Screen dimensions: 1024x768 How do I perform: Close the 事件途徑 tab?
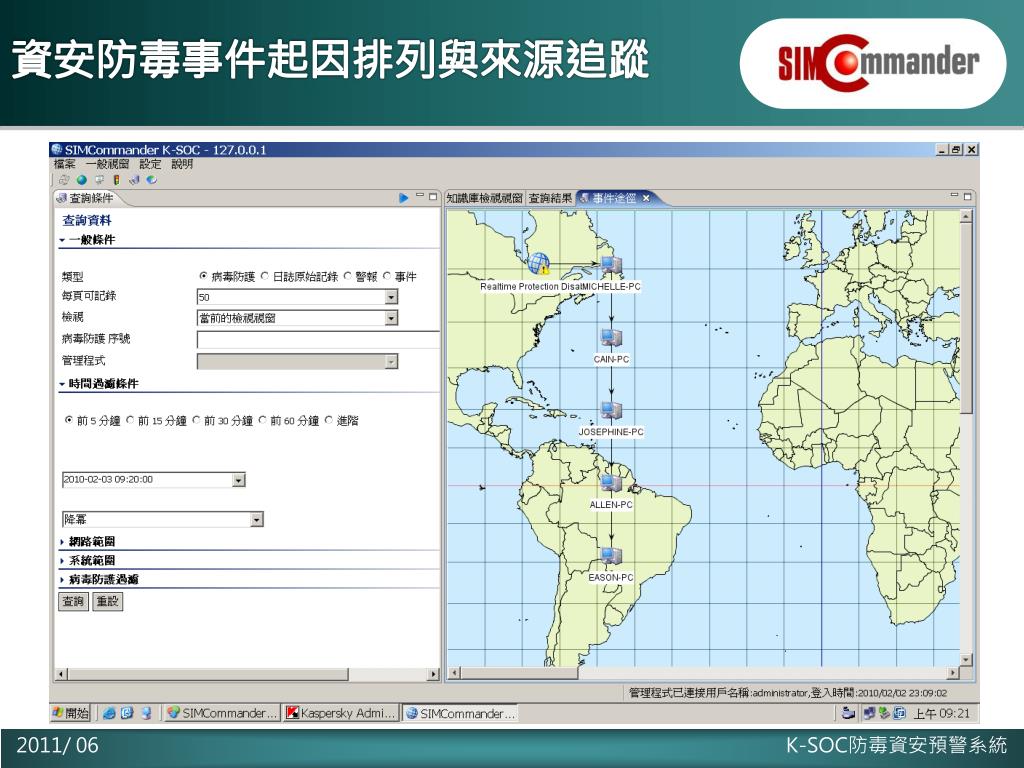tap(646, 198)
